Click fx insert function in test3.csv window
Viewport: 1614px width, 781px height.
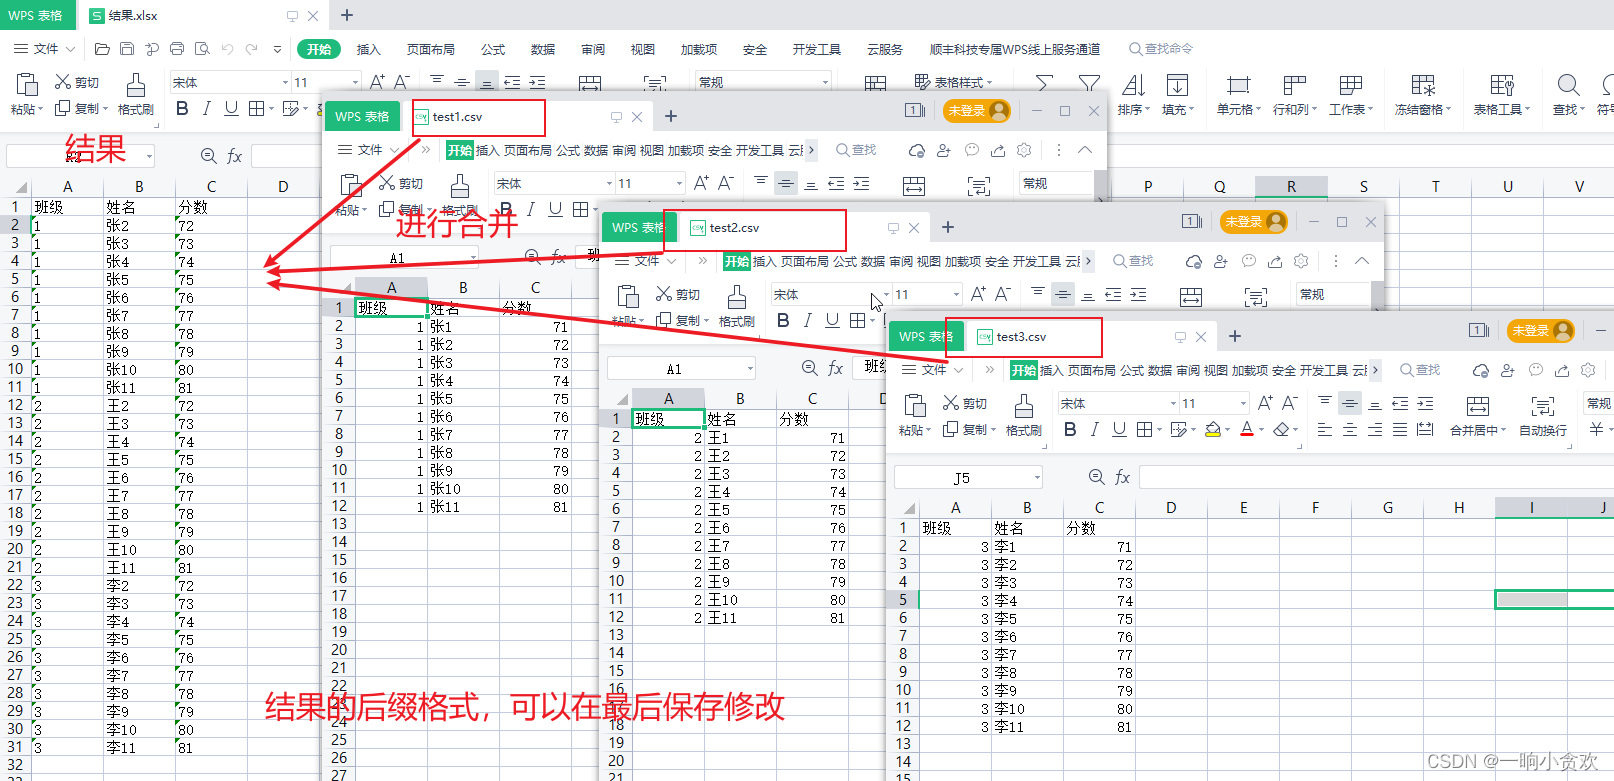pos(1123,478)
